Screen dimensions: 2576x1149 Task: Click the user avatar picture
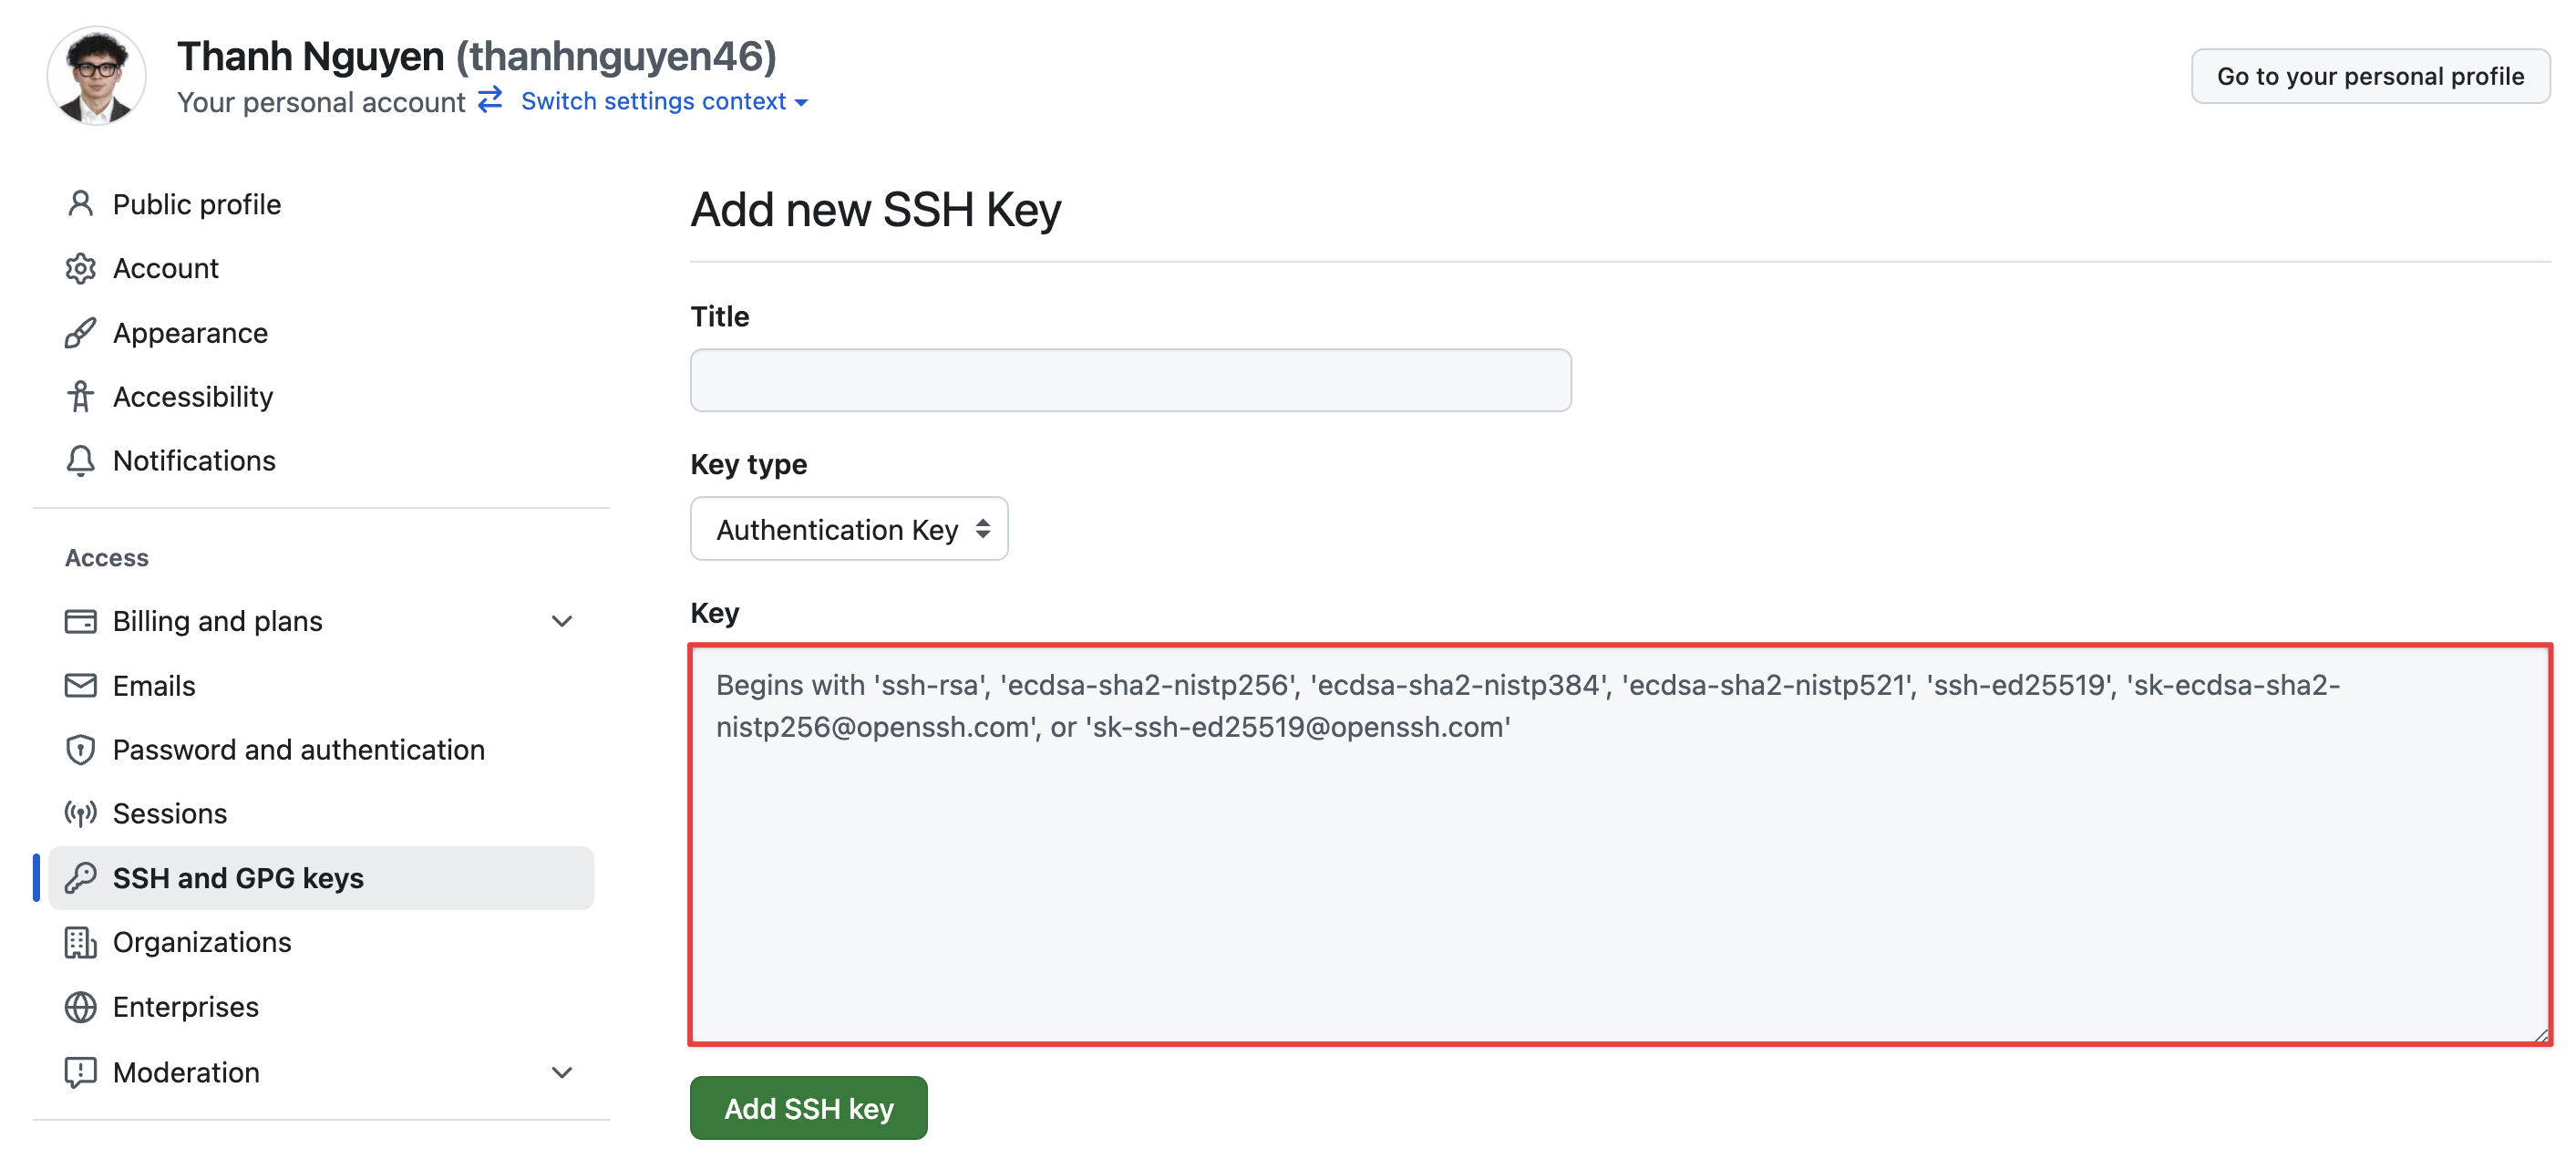pyautogui.click(x=97, y=76)
